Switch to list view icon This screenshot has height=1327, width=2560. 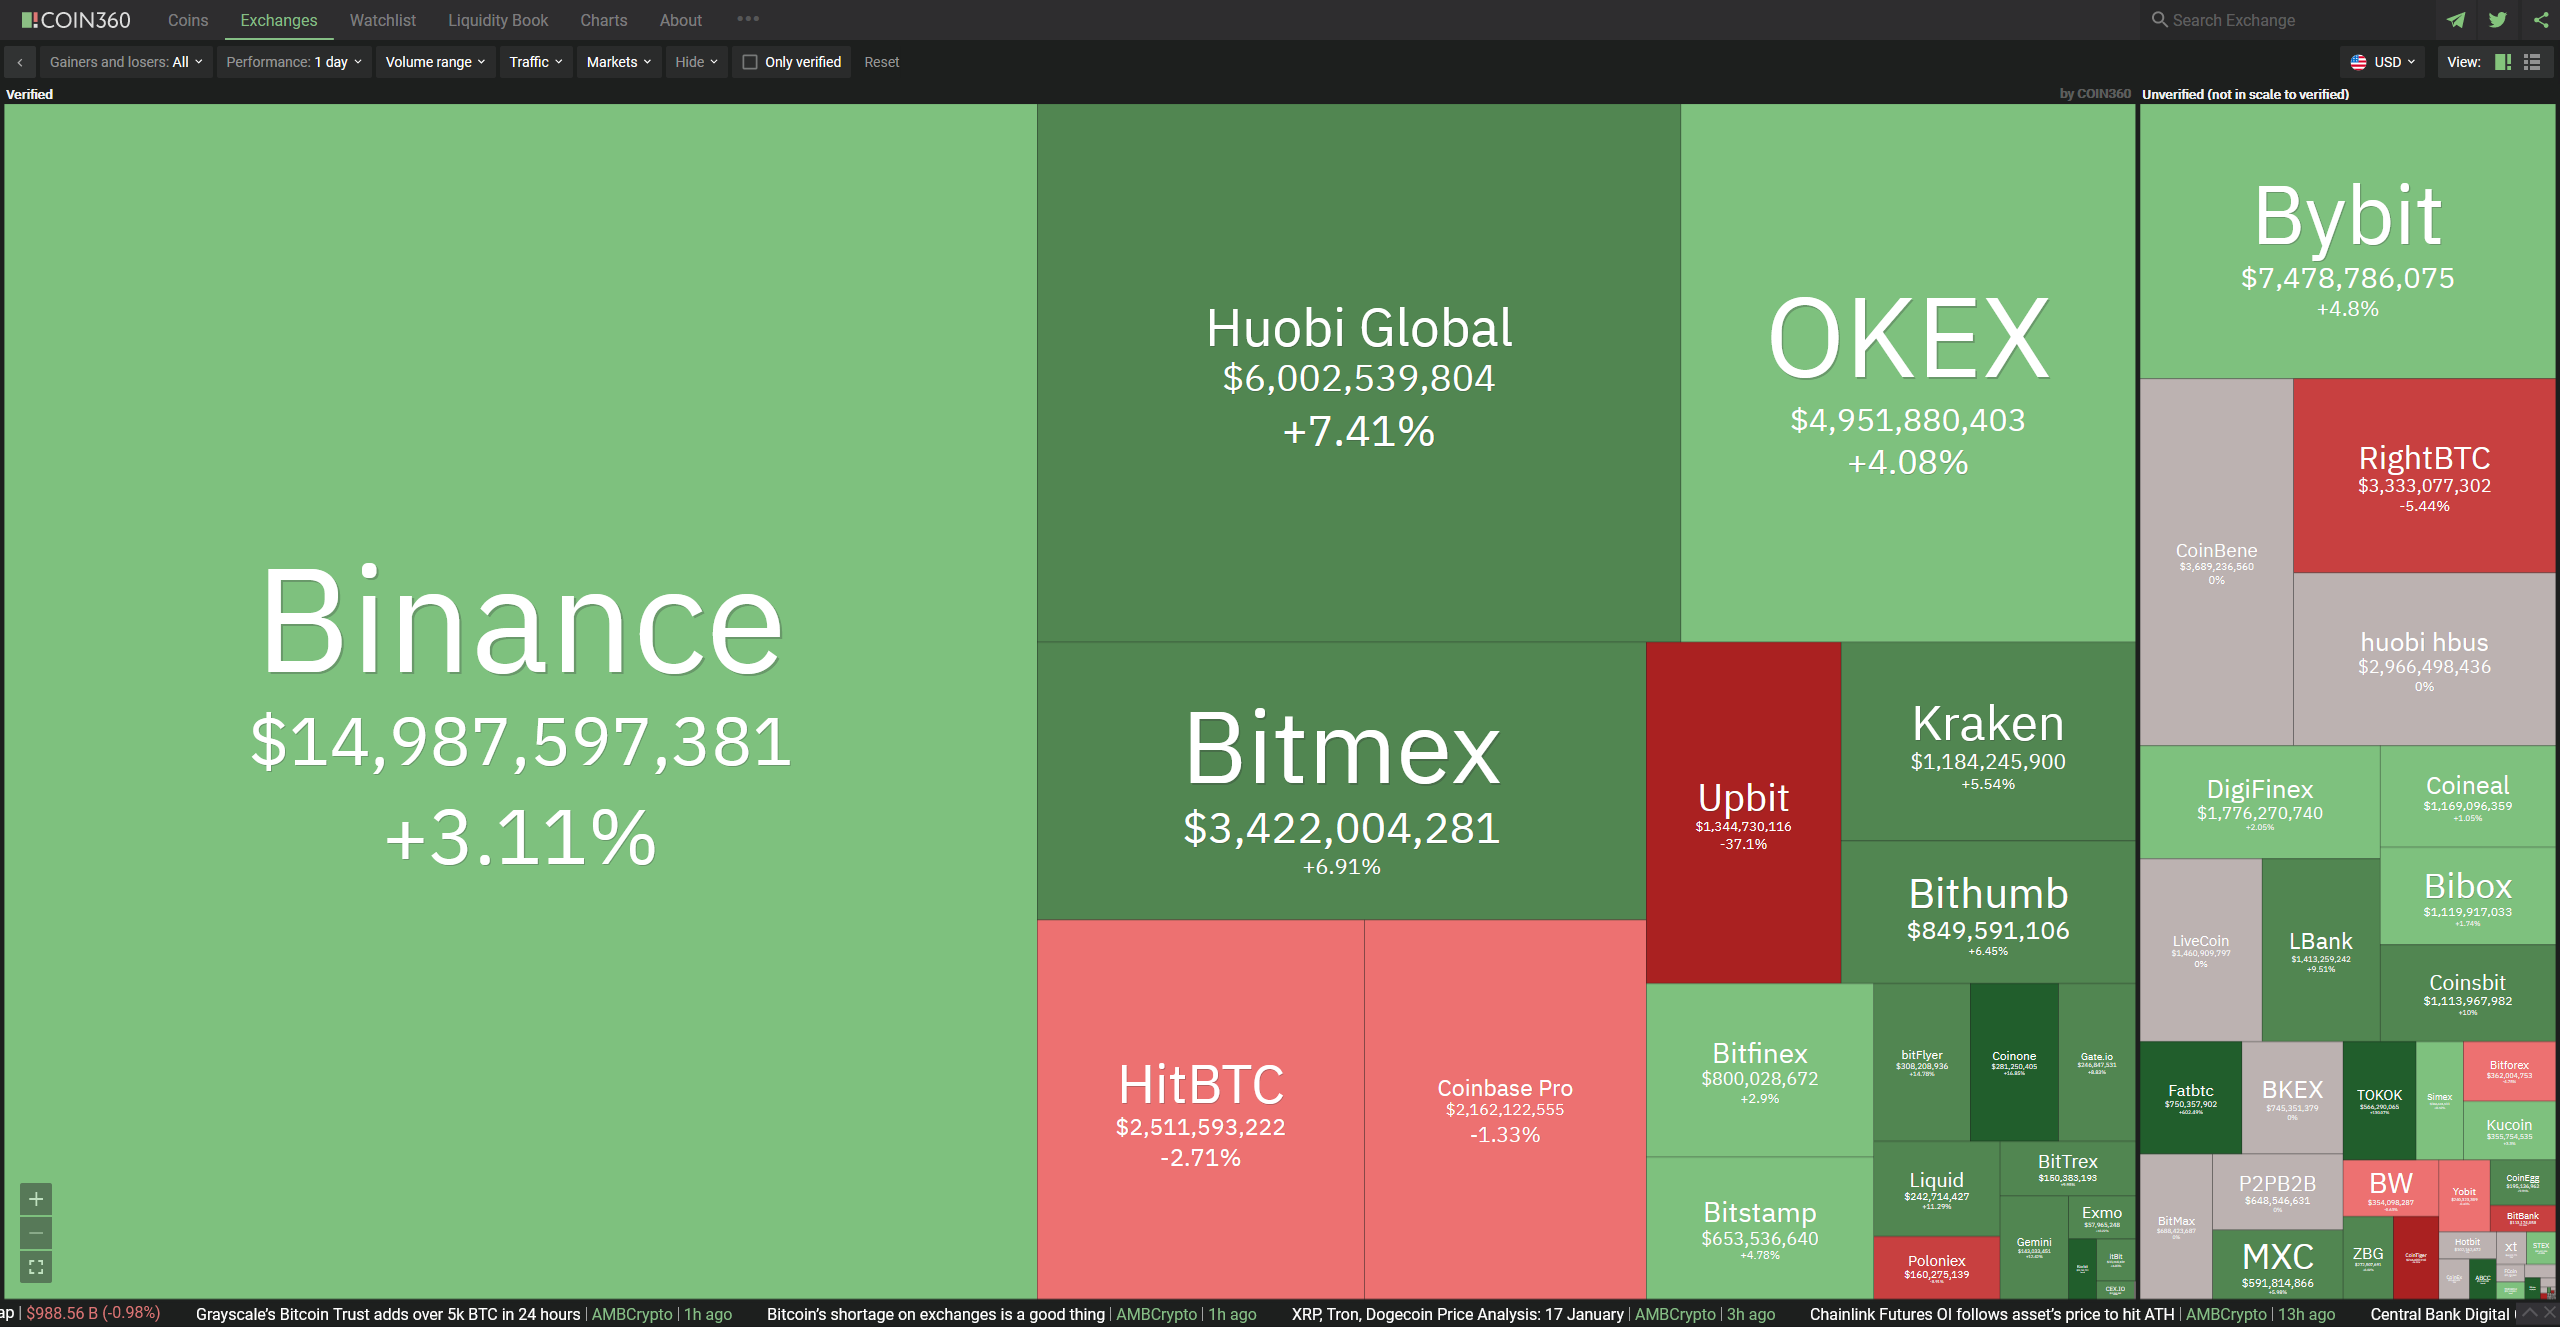click(x=2532, y=62)
